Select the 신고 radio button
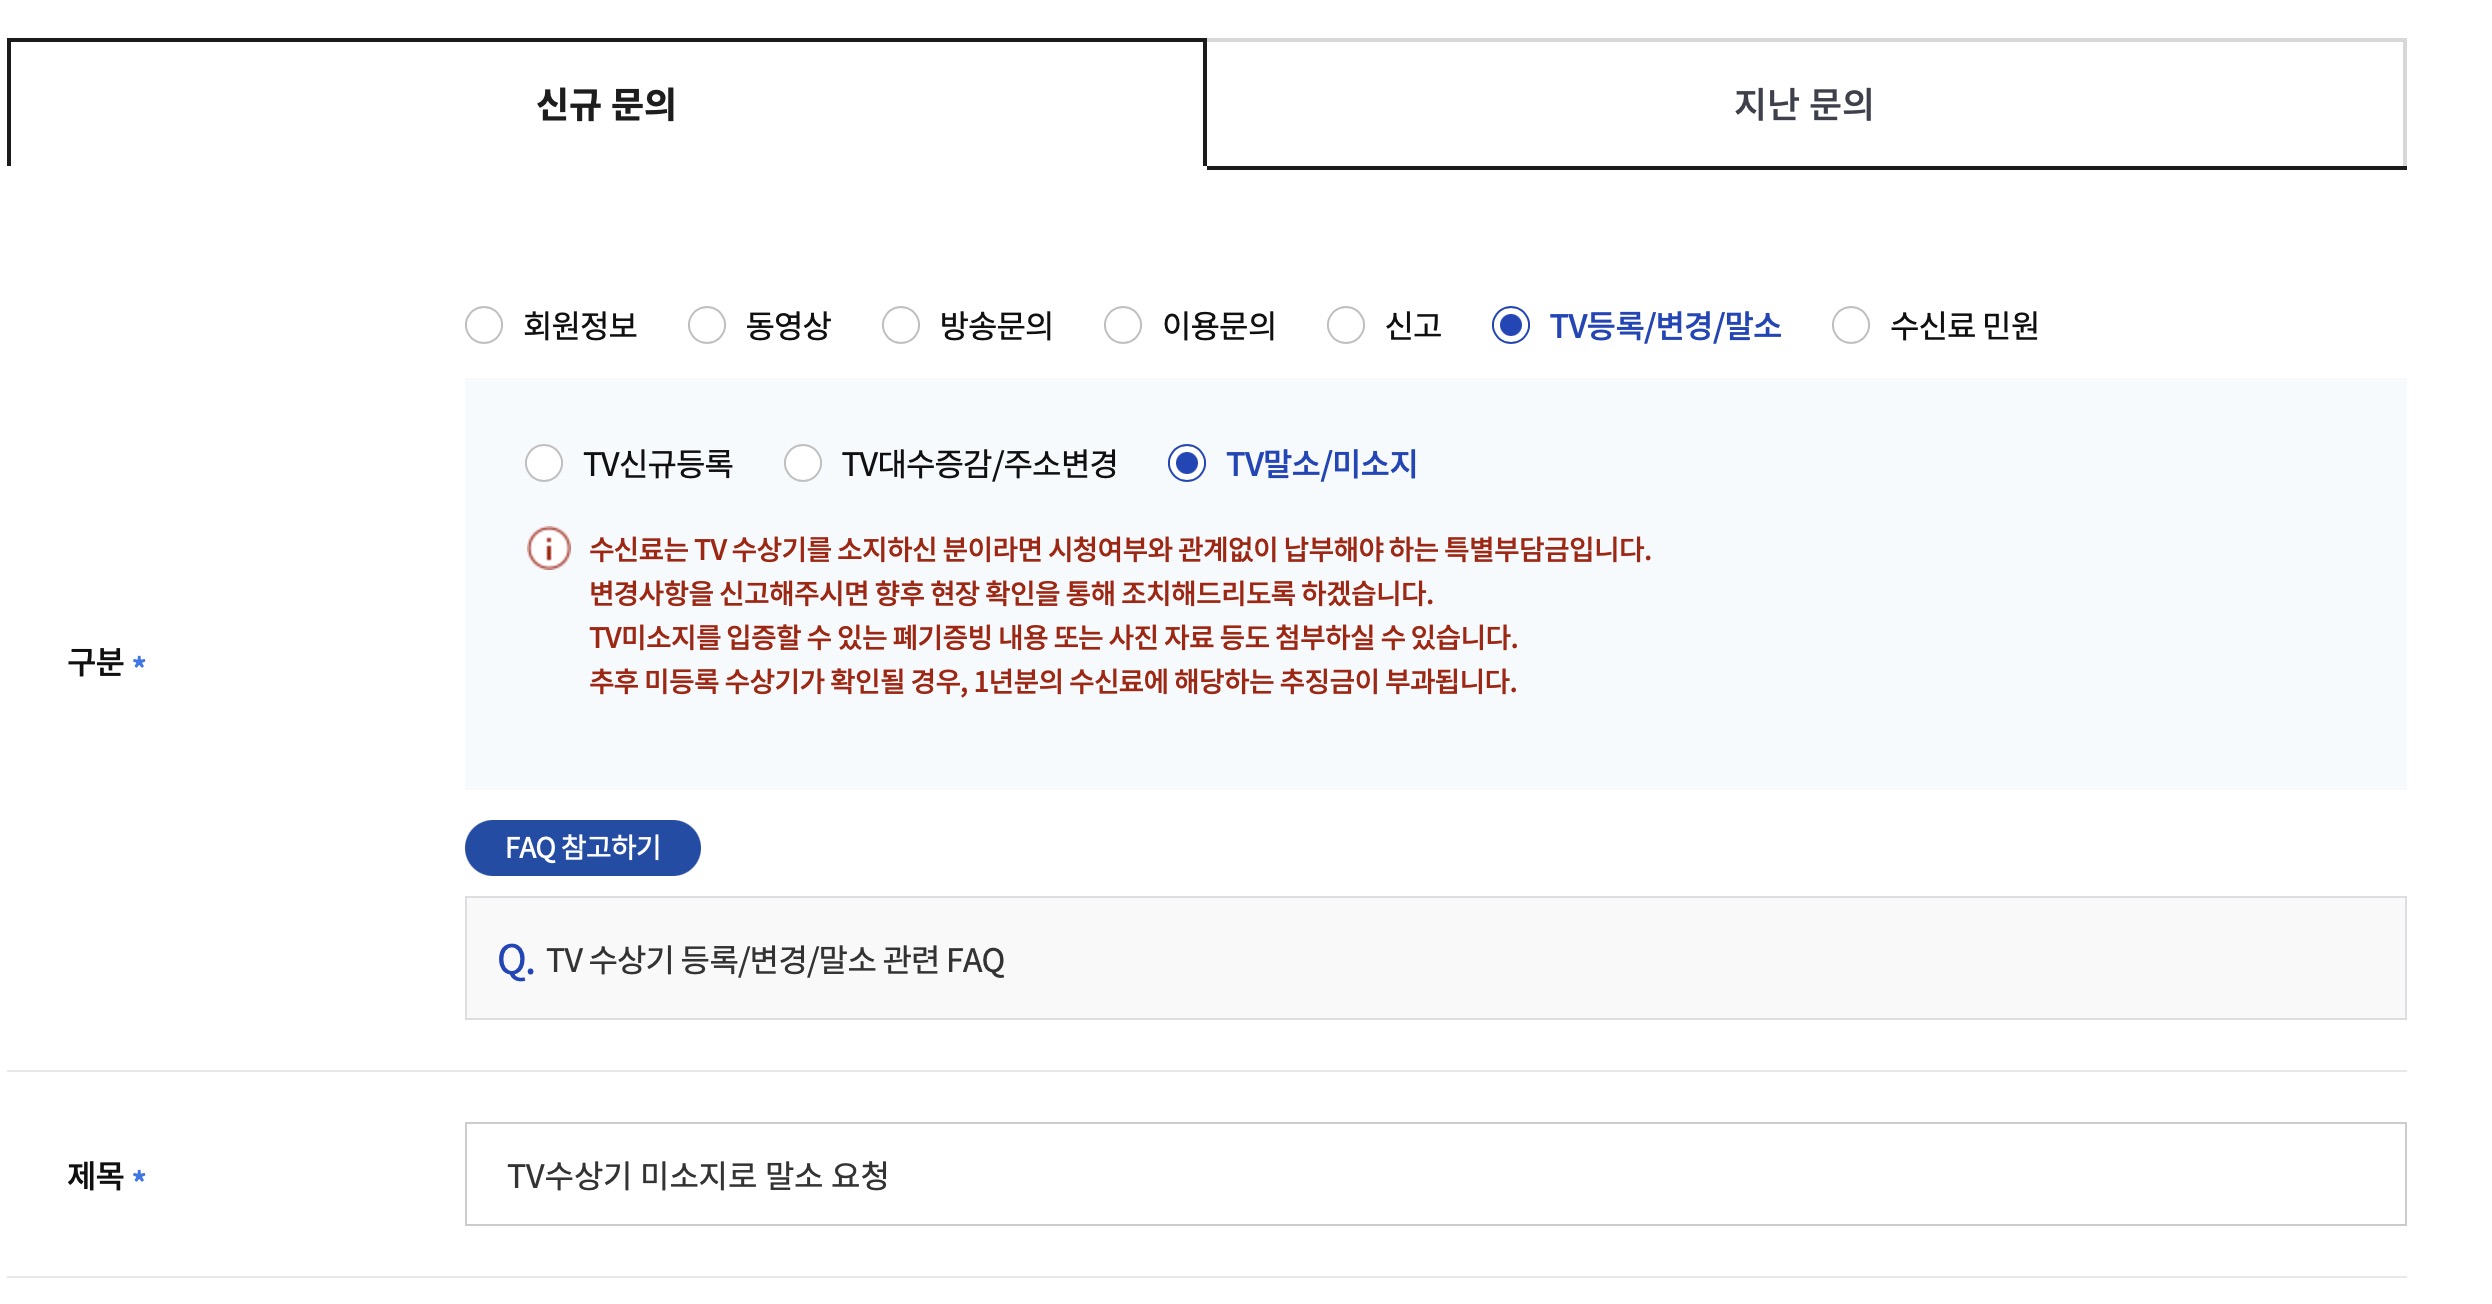Screen dimensions: 2492x1304 (1346, 325)
